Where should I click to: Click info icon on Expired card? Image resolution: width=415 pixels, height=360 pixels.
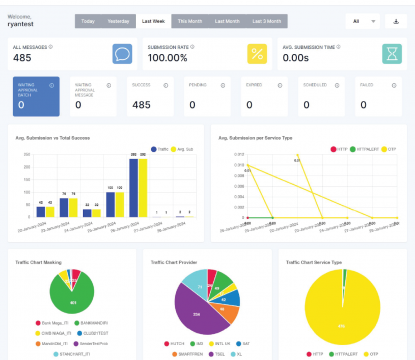click(280, 86)
